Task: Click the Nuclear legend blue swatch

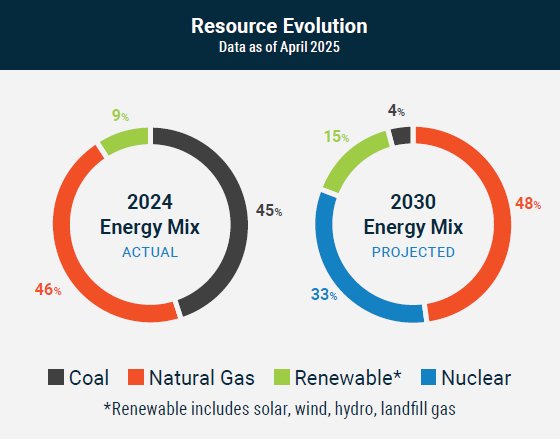Action: 428,377
